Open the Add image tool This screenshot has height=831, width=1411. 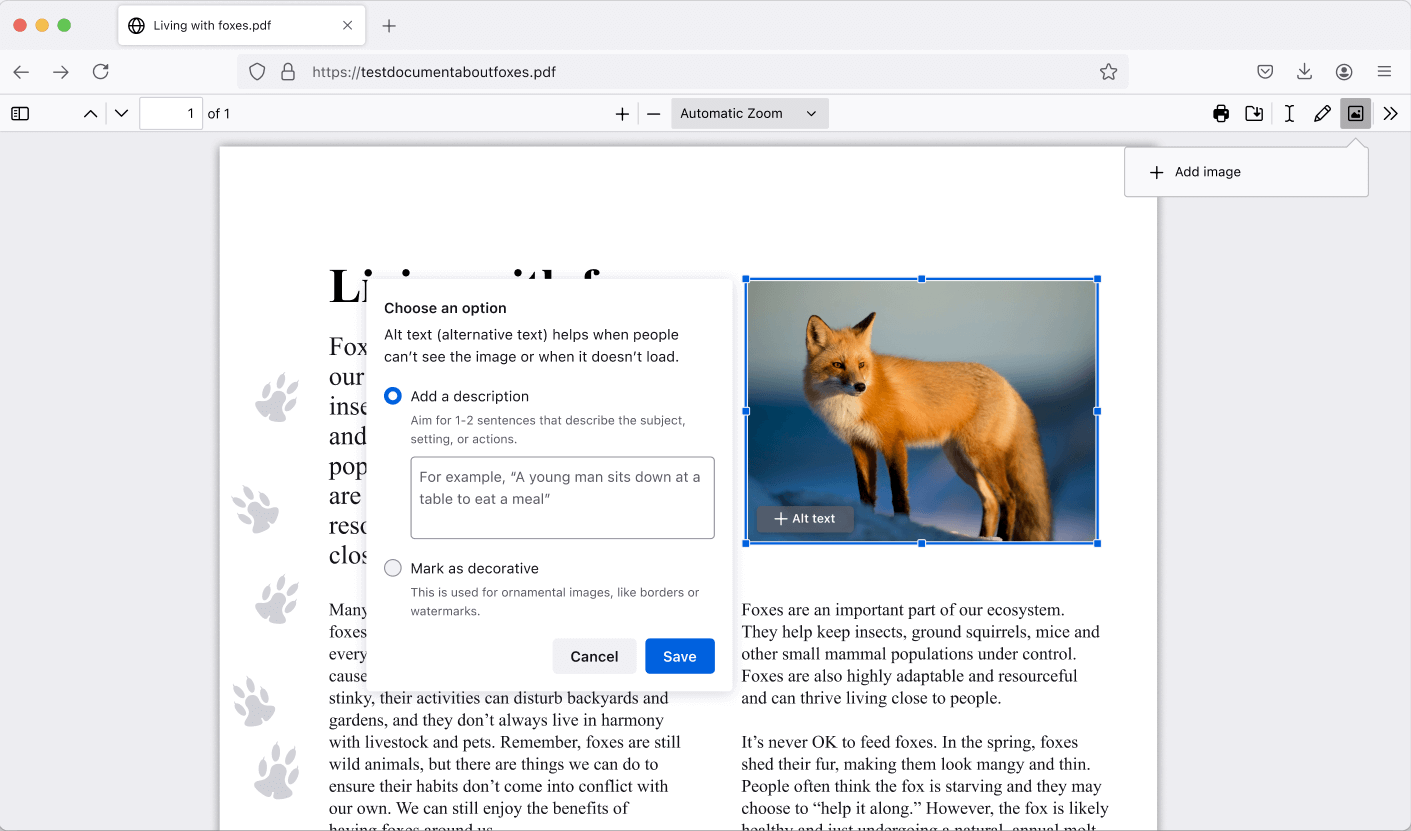pos(1355,113)
